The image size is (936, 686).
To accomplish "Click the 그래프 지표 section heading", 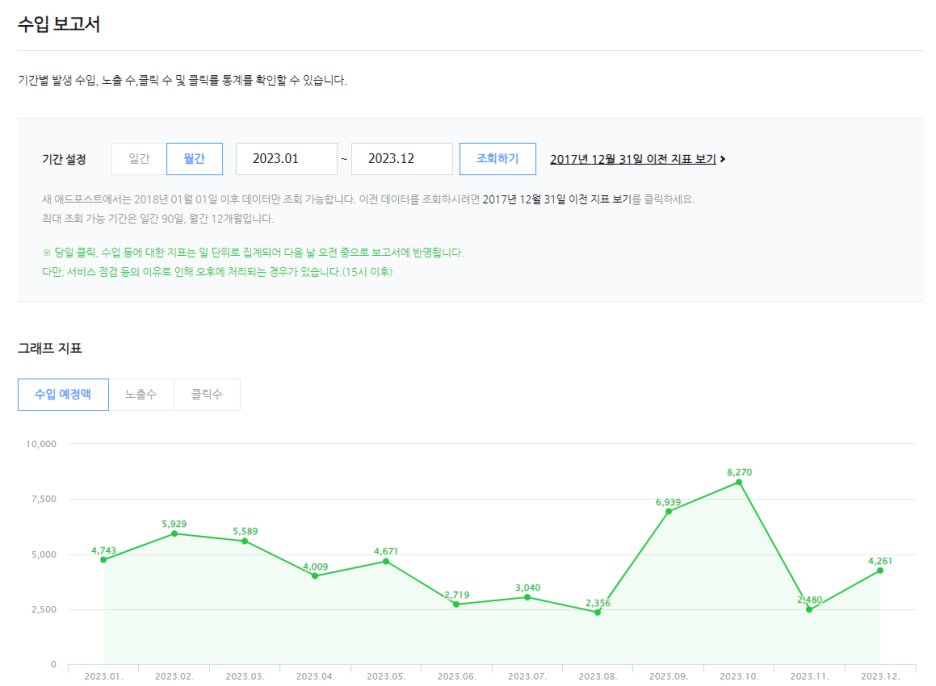I will click(50, 348).
